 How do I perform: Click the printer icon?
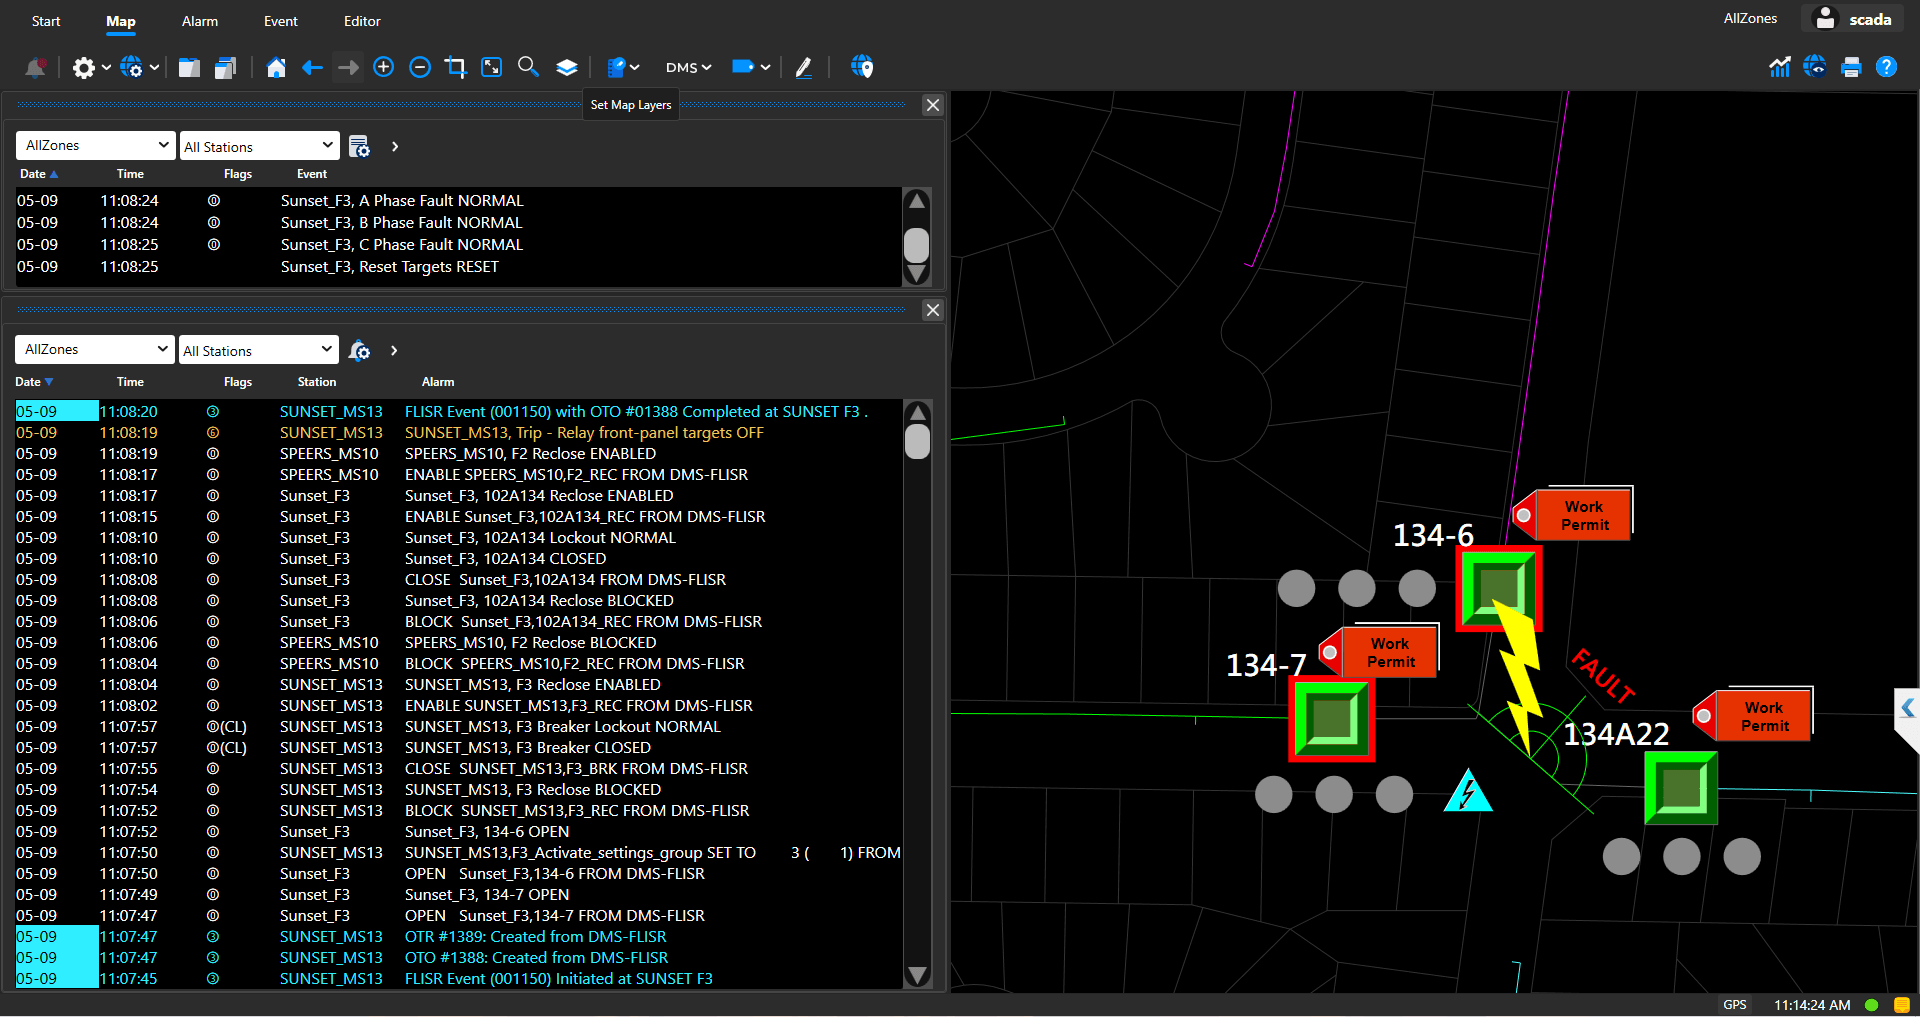pyautogui.click(x=1851, y=67)
